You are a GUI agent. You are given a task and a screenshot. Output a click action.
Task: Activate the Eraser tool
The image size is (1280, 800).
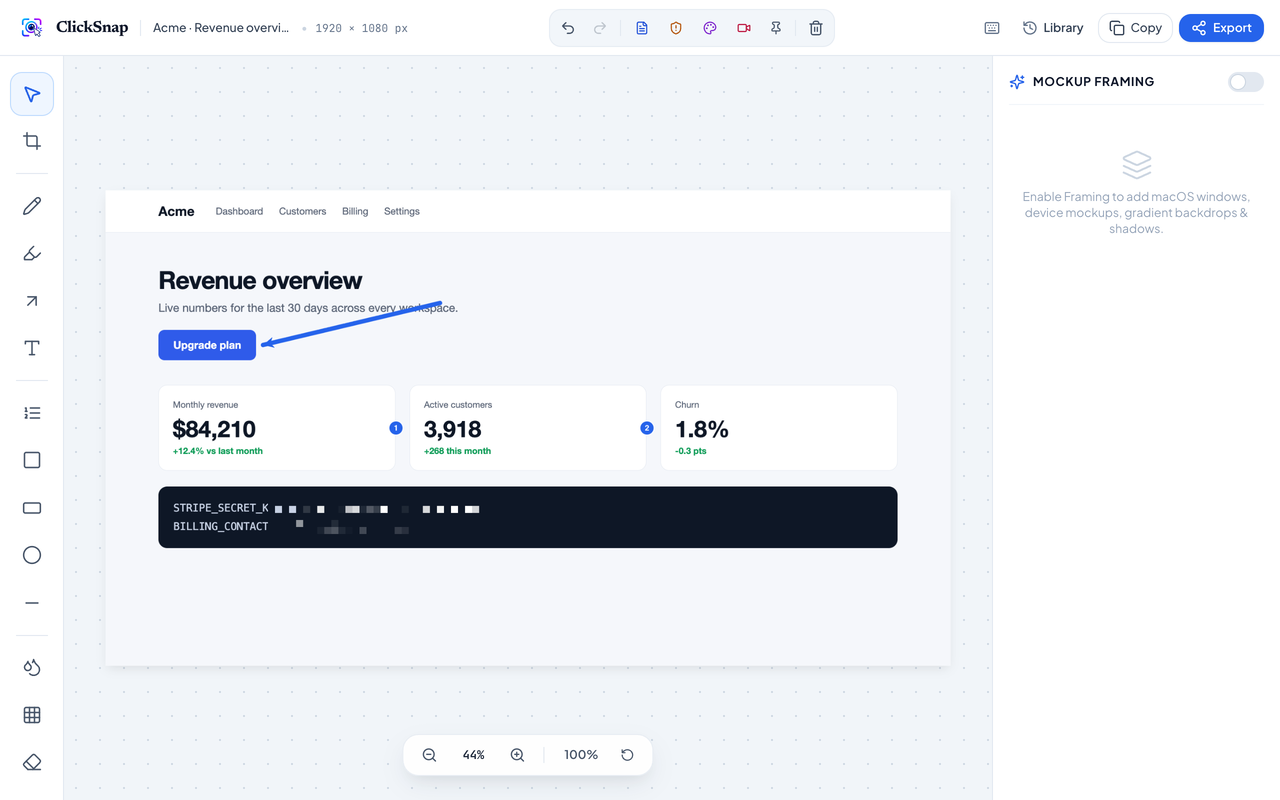tap(32, 763)
